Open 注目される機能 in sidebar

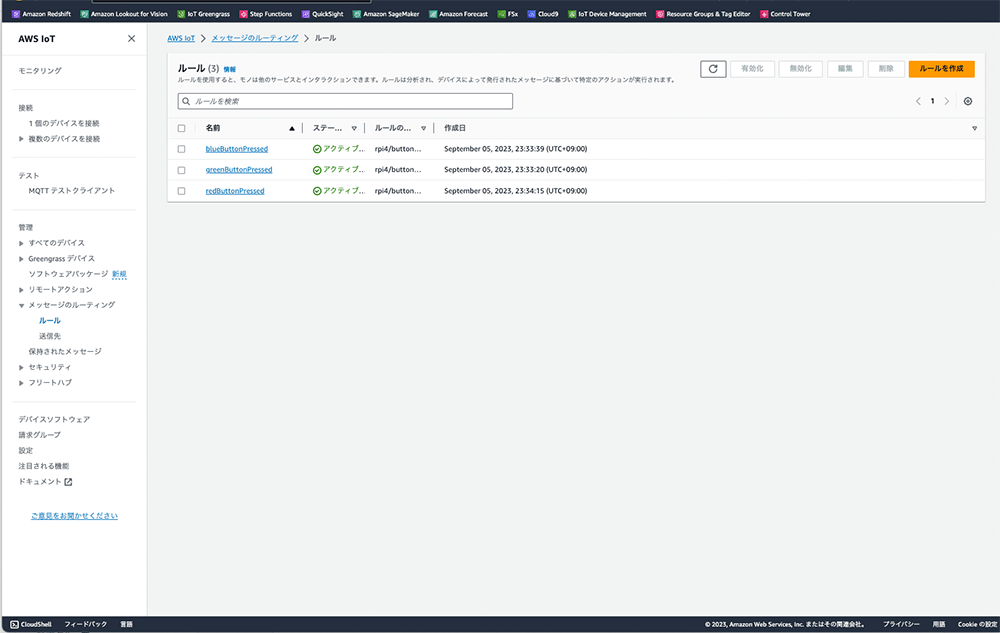[43, 466]
